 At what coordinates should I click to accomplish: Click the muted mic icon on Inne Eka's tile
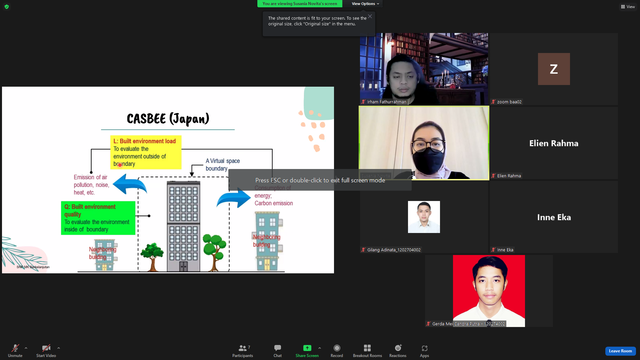(493, 250)
